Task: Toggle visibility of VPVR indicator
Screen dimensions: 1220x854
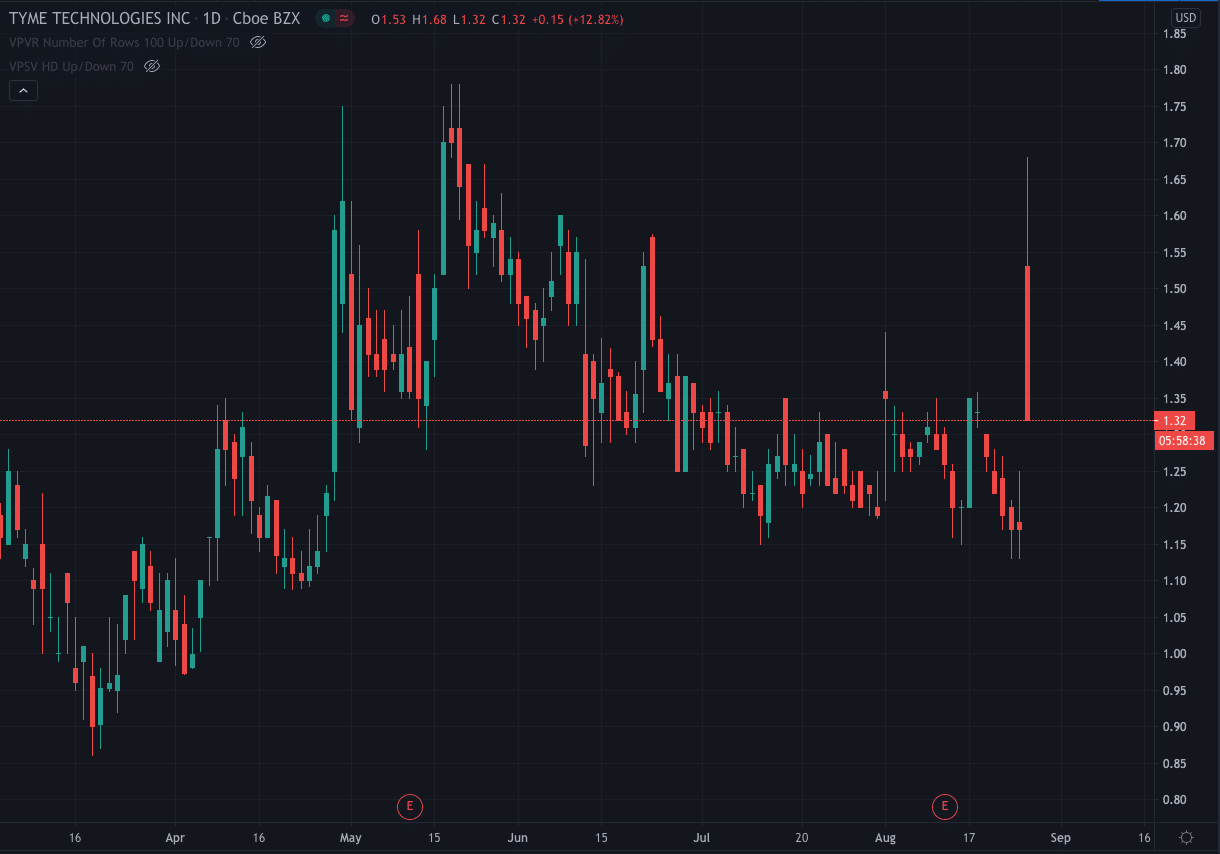Action: [258, 42]
